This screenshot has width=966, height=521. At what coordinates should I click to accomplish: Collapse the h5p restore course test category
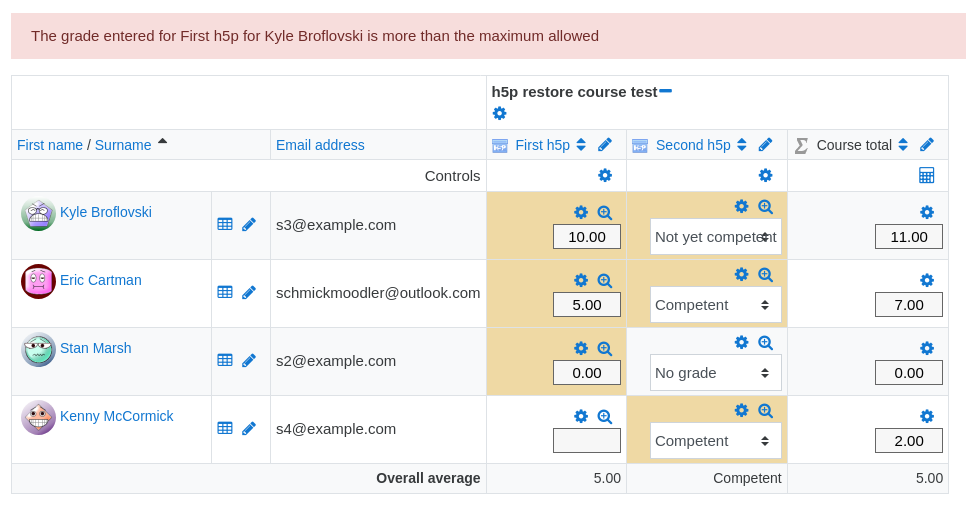665,91
